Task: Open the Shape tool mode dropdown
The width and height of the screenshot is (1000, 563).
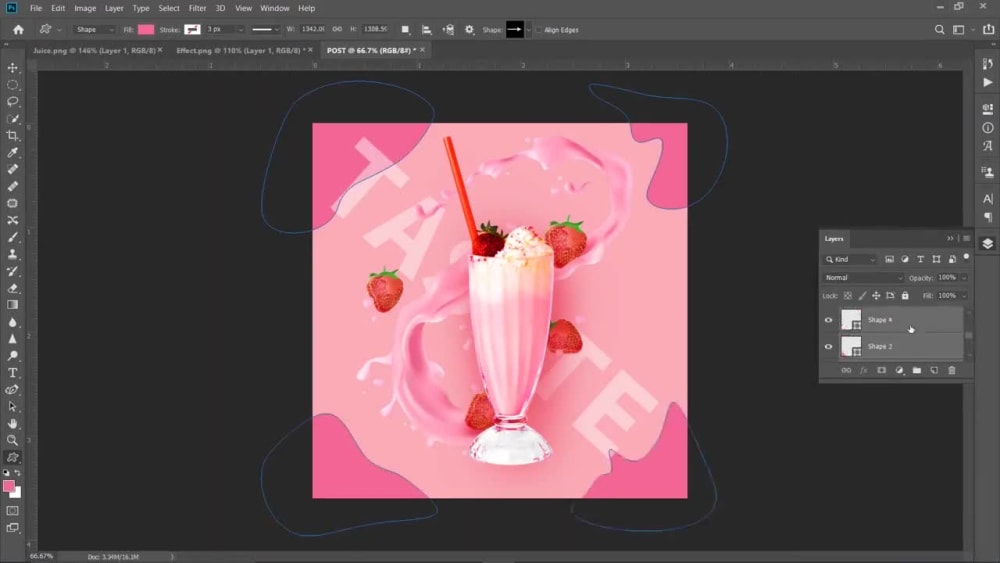Action: (x=94, y=29)
